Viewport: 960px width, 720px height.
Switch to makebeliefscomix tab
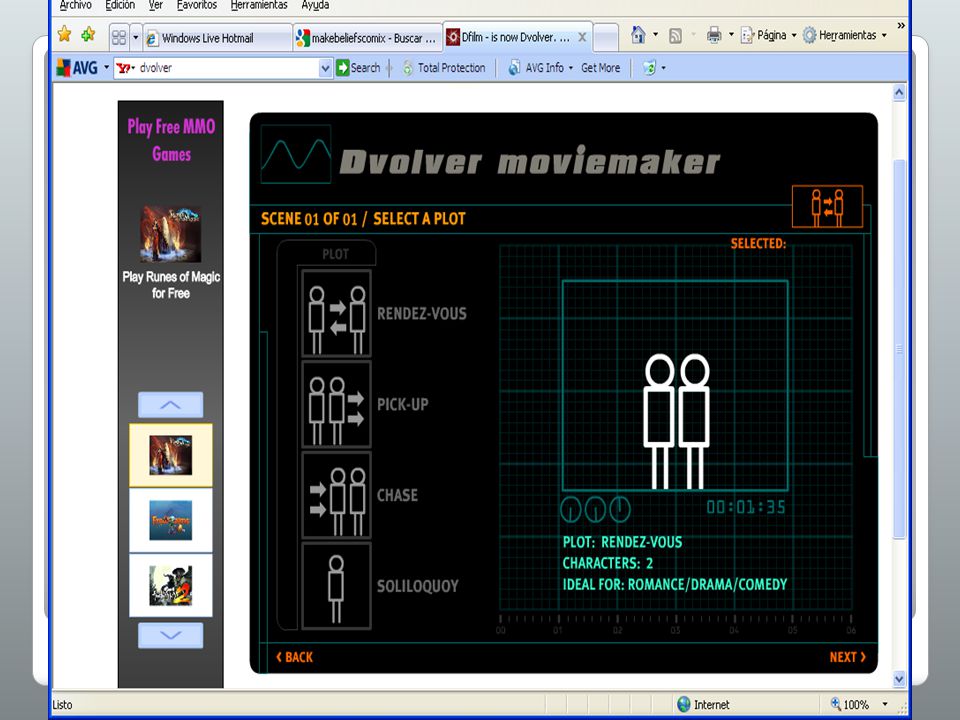point(367,38)
